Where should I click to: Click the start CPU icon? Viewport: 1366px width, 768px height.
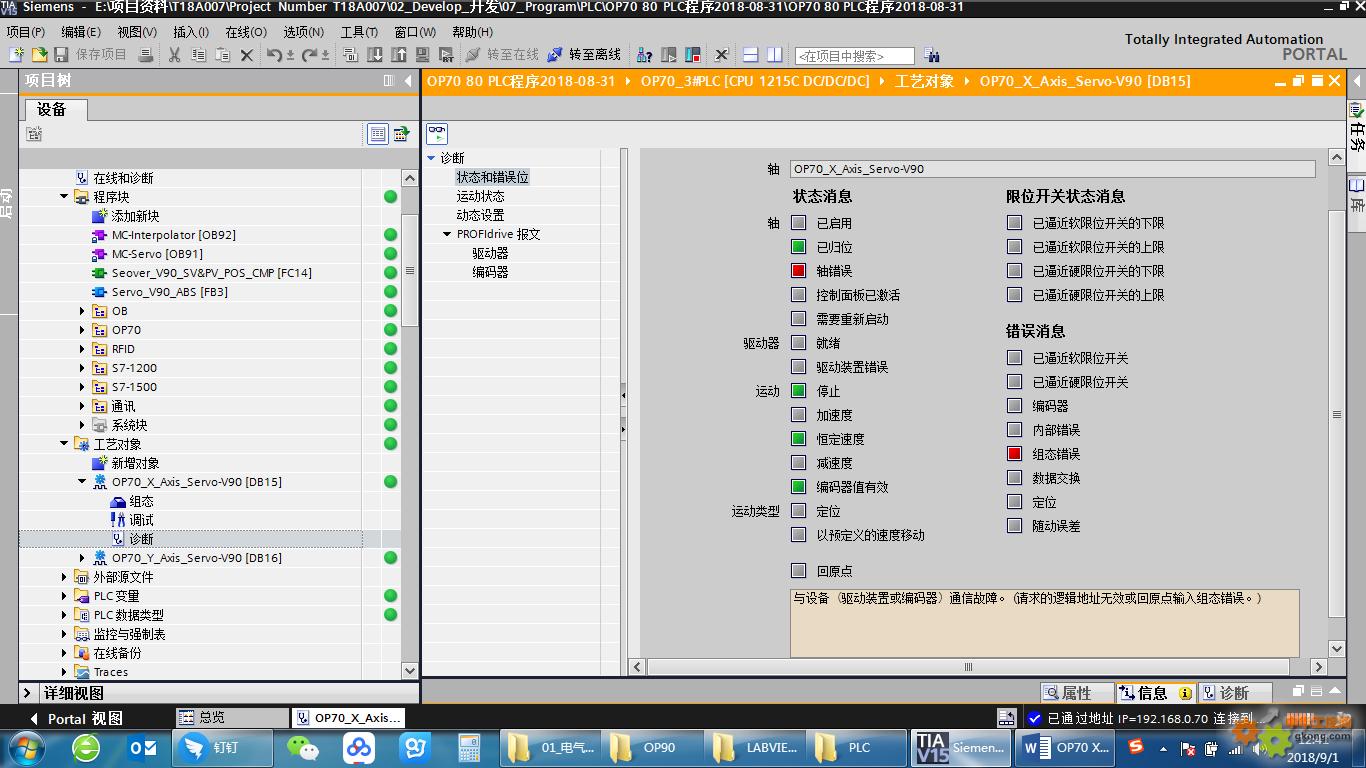click(669, 55)
